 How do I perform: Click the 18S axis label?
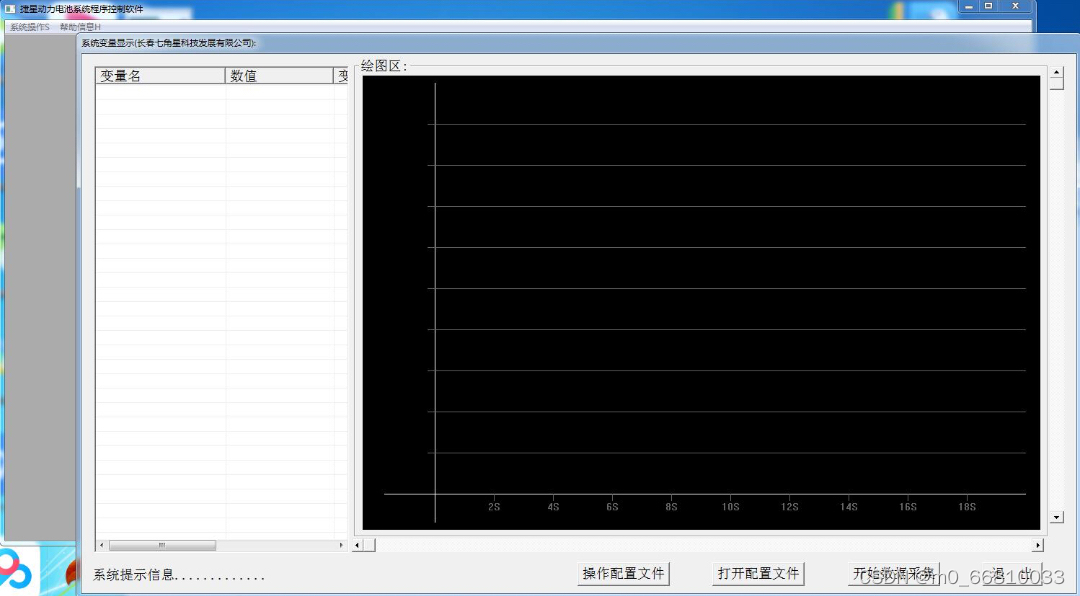pyautogui.click(x=967, y=506)
